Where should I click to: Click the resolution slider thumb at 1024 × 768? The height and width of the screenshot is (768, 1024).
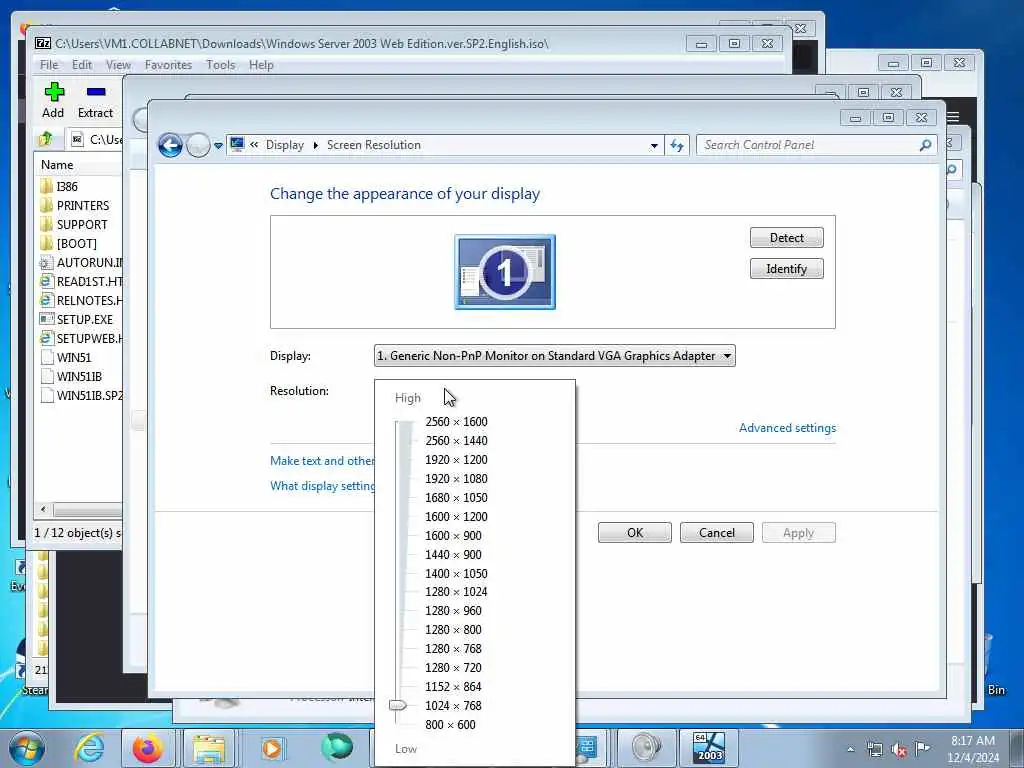pos(398,705)
